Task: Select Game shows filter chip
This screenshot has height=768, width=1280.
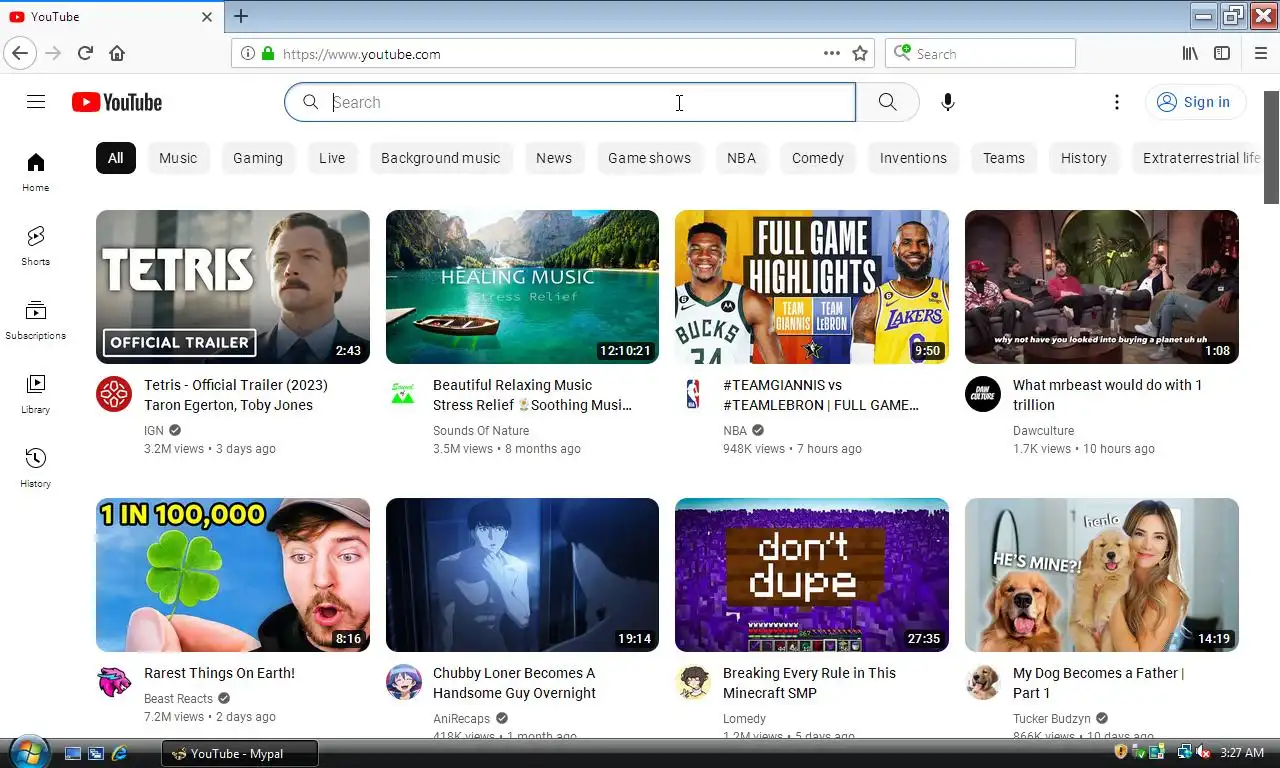Action: (x=650, y=158)
